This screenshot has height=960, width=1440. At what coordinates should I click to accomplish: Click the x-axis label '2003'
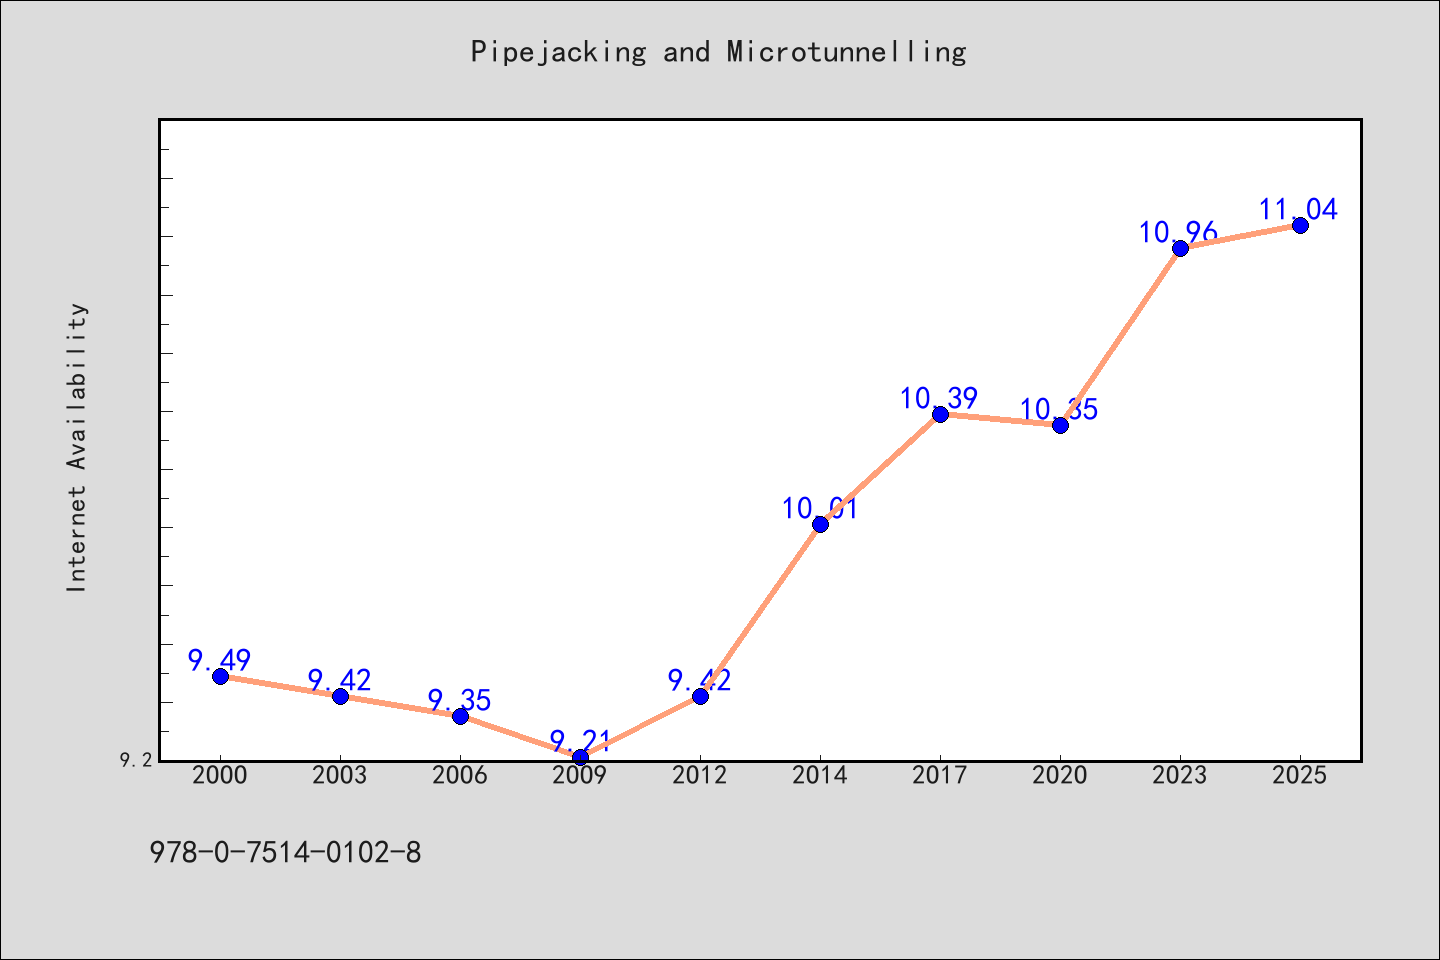pyautogui.click(x=340, y=776)
